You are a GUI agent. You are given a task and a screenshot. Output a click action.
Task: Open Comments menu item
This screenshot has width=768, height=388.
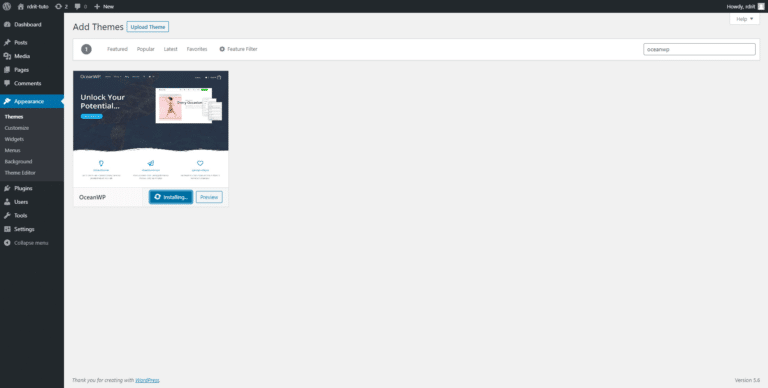(27, 83)
